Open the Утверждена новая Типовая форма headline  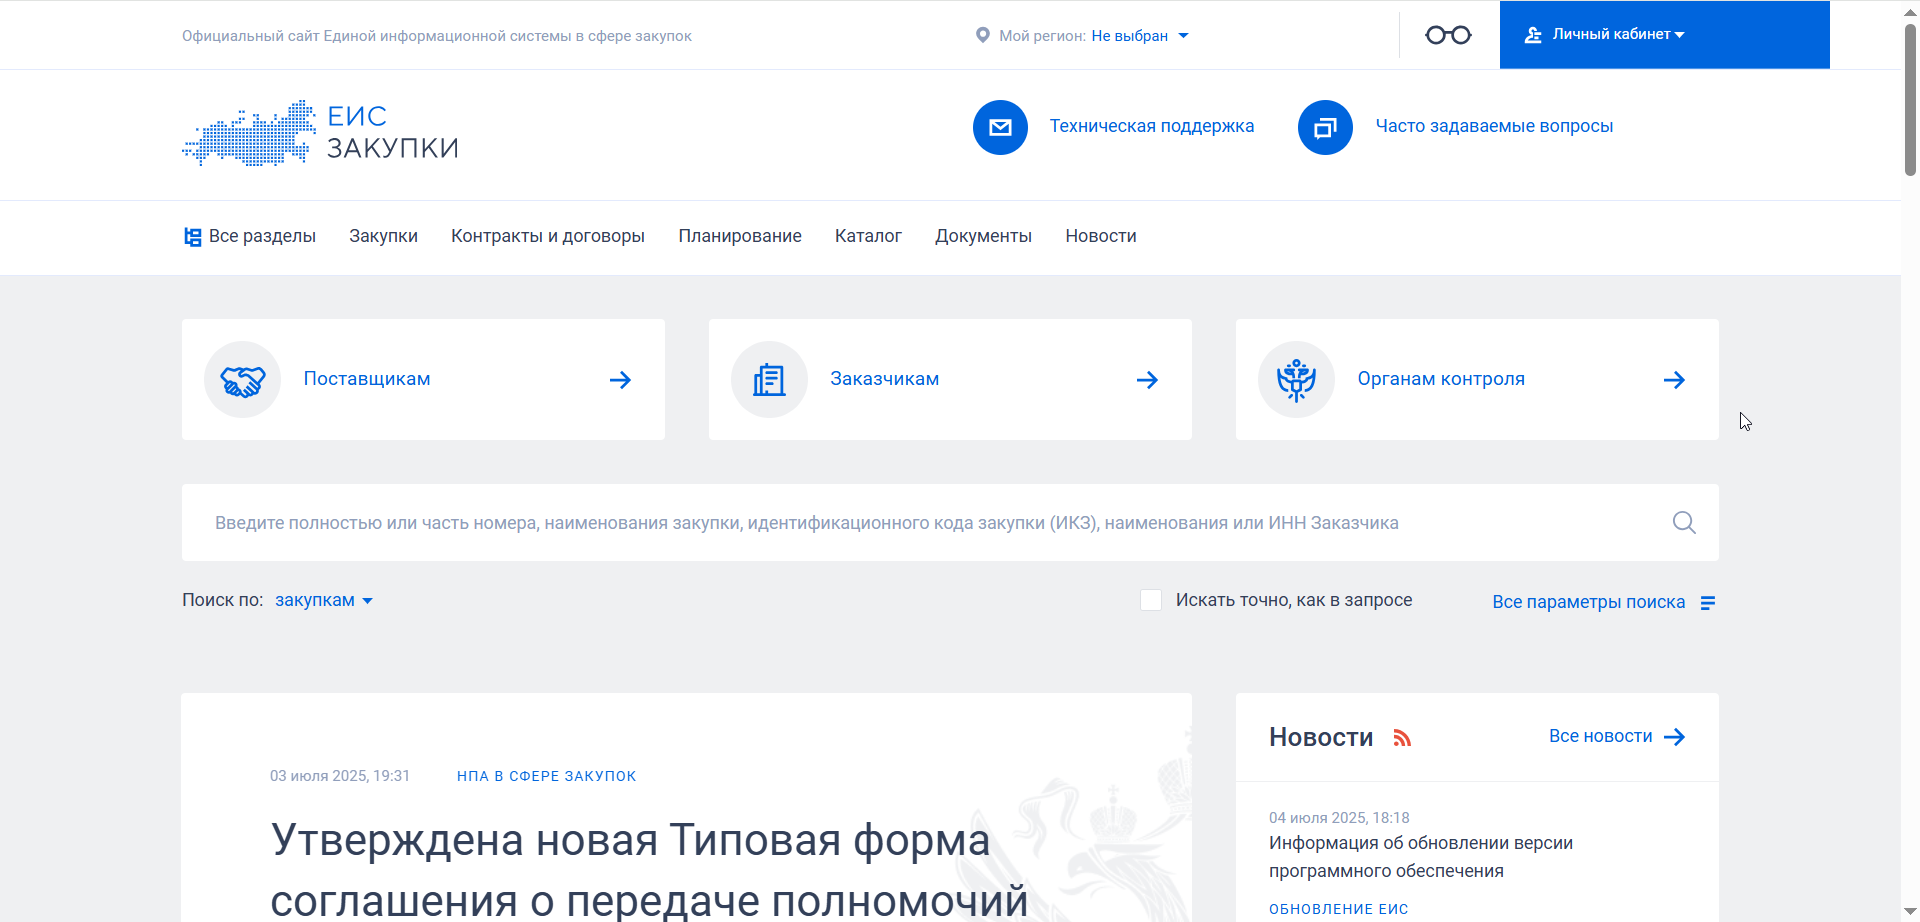650,870
